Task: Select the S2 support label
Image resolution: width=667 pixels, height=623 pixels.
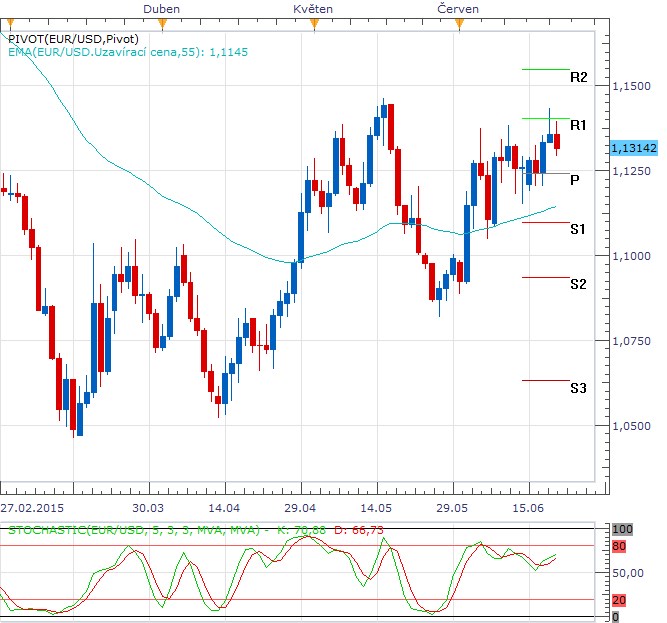Action: tap(579, 284)
